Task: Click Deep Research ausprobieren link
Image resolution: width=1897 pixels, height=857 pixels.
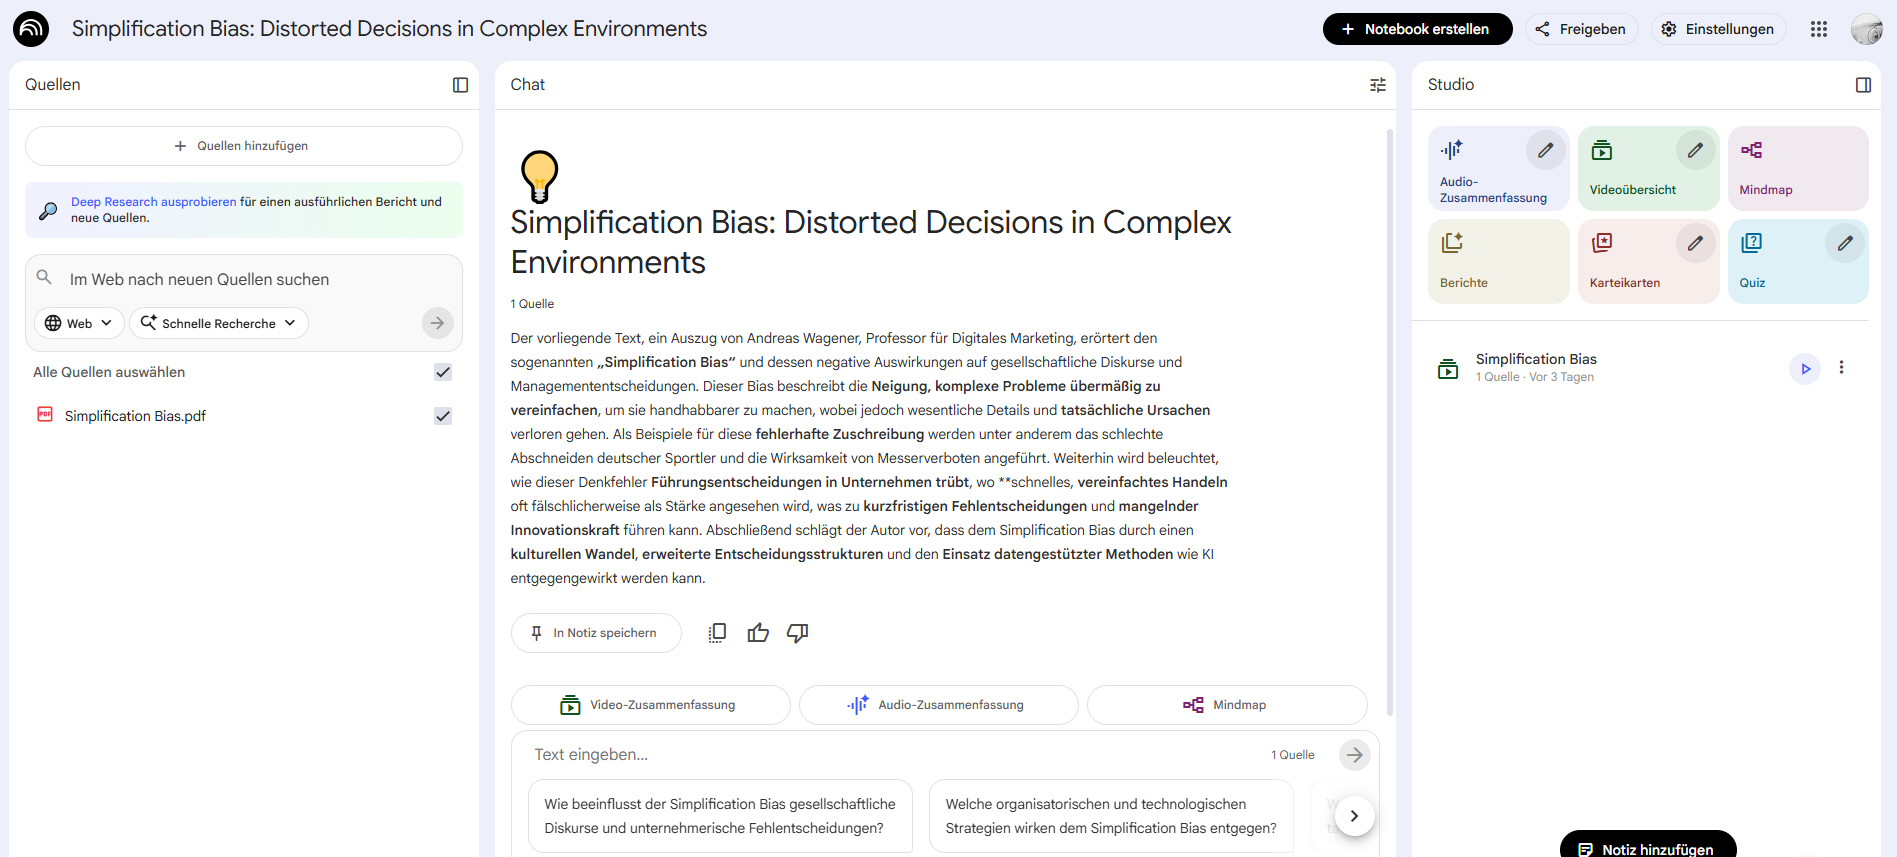Action: pyautogui.click(x=153, y=202)
